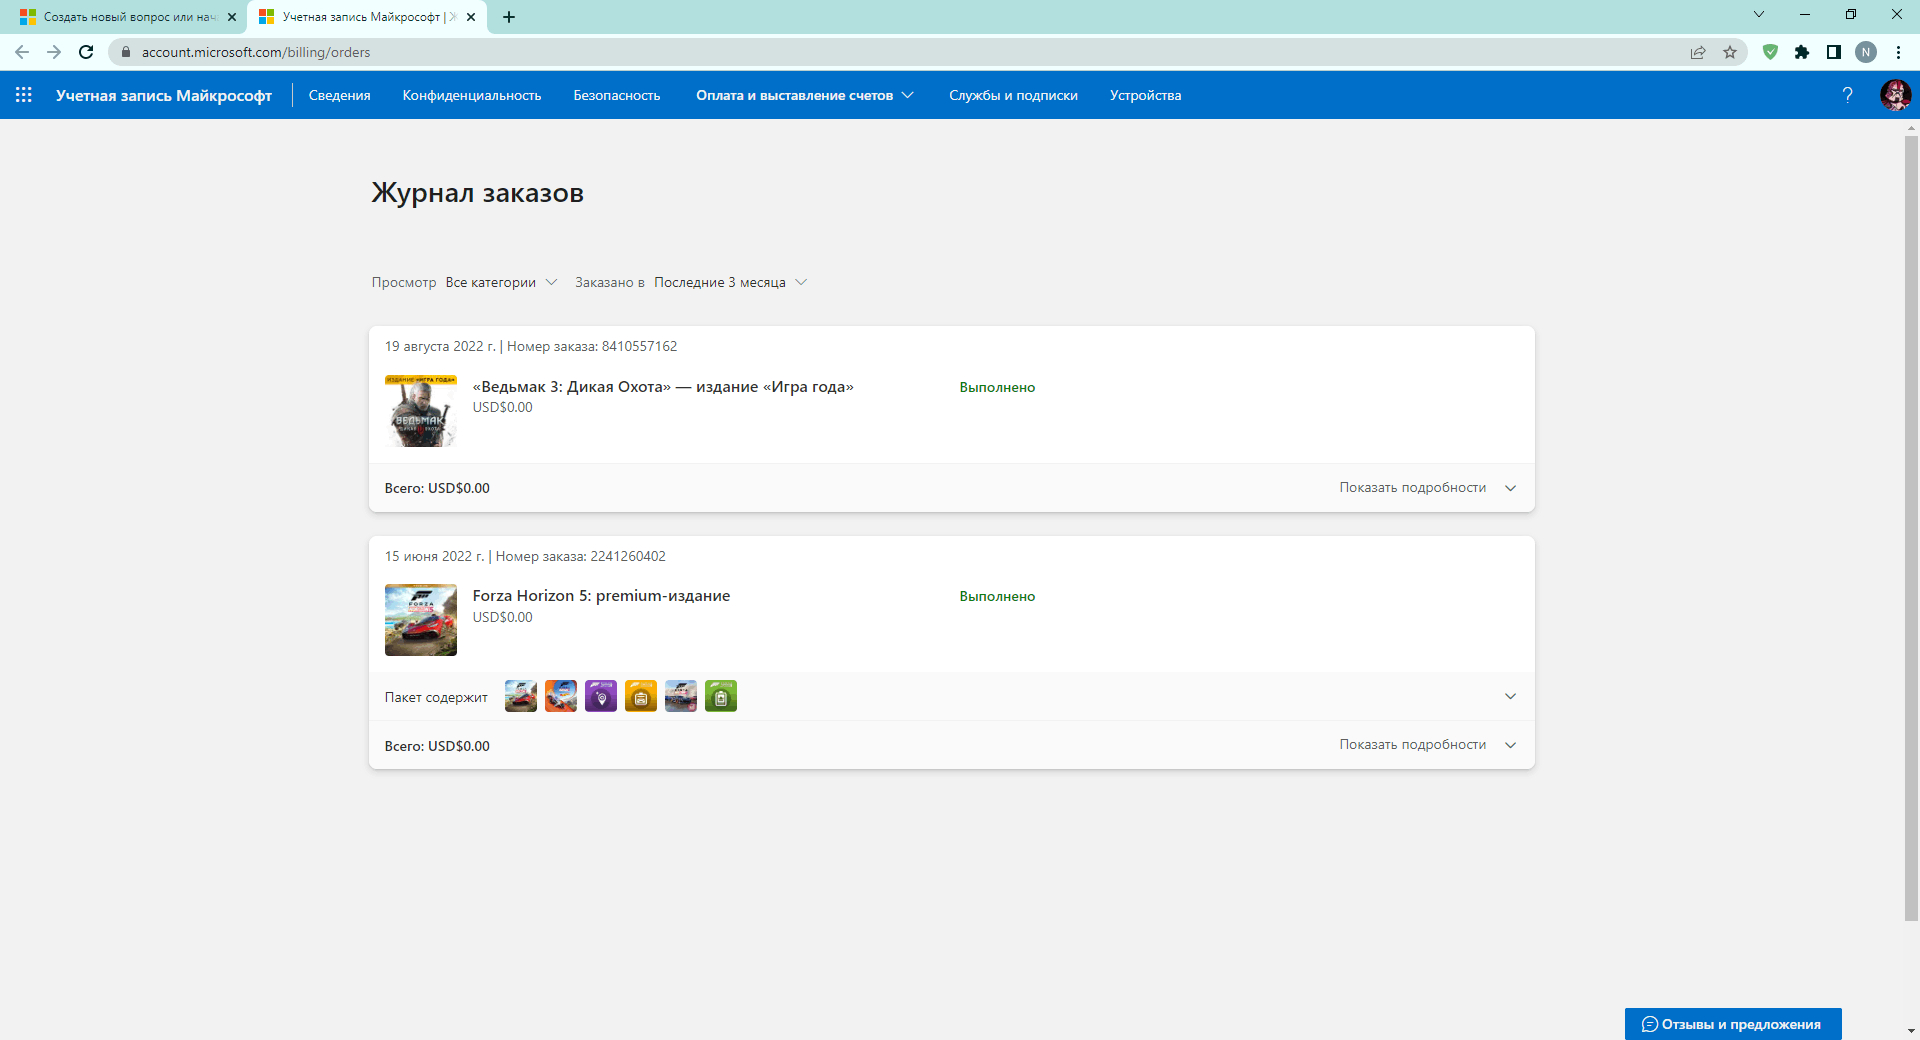Open Chrome profile N button
Viewport: 1920px width, 1040px height.
pos(1866,52)
